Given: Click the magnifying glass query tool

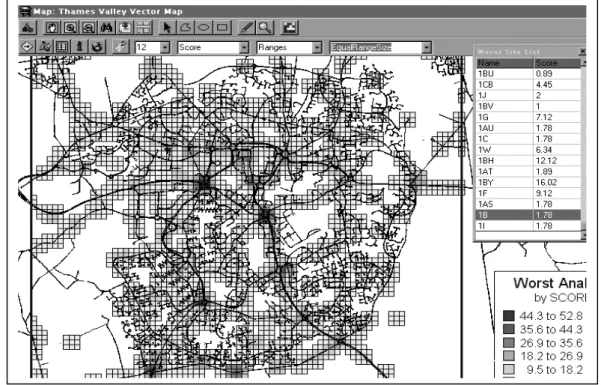Looking at the screenshot, I should click(x=265, y=28).
